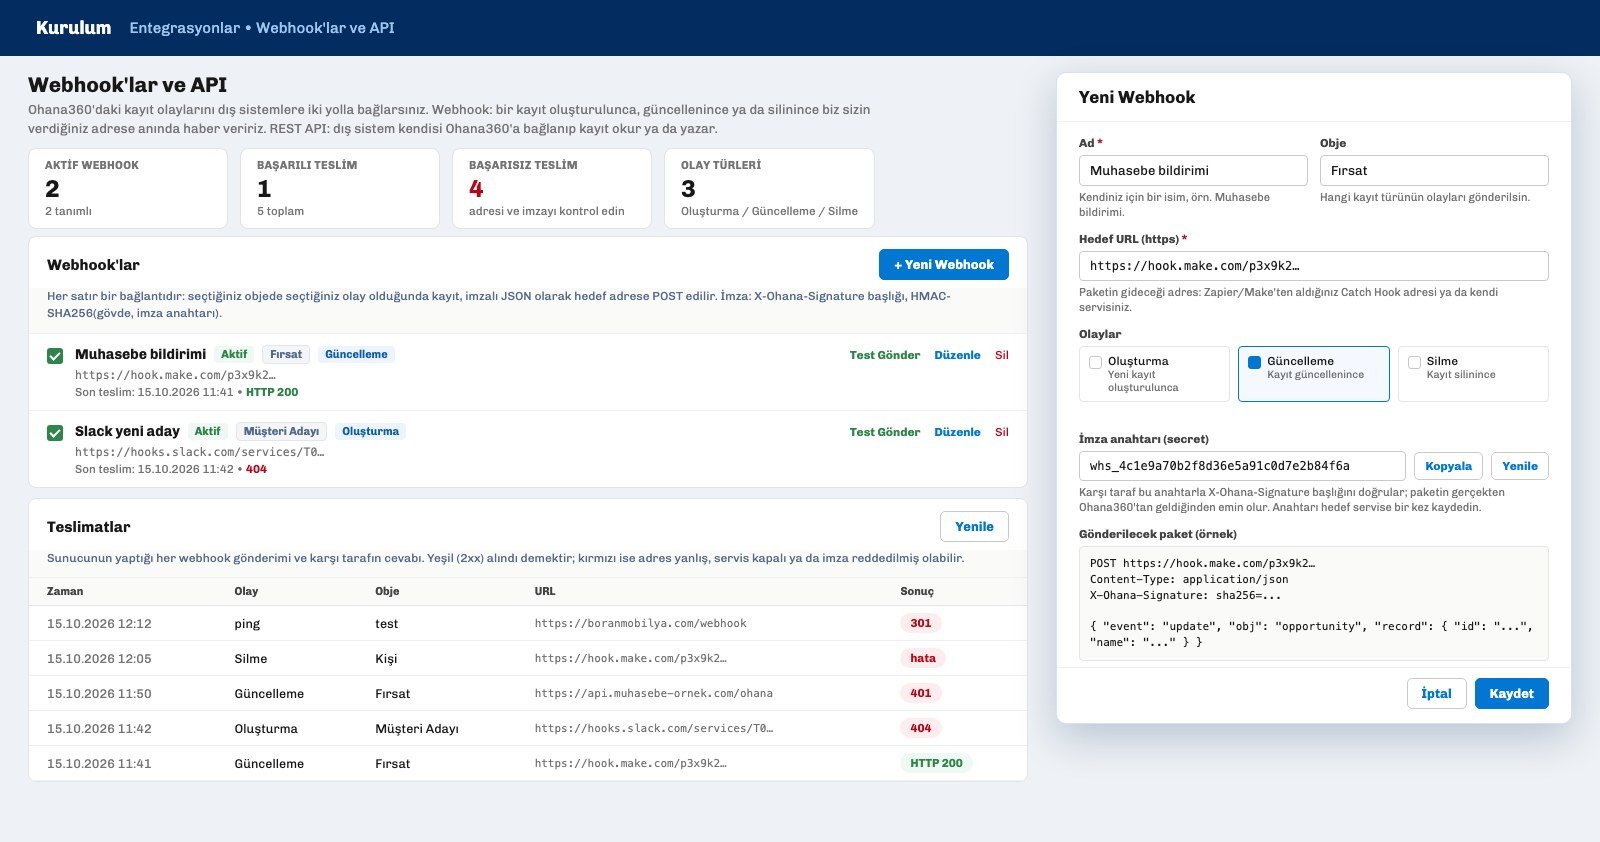Refresh the Teslimatlar list with Yenile
The width and height of the screenshot is (1600, 842).
[974, 527]
